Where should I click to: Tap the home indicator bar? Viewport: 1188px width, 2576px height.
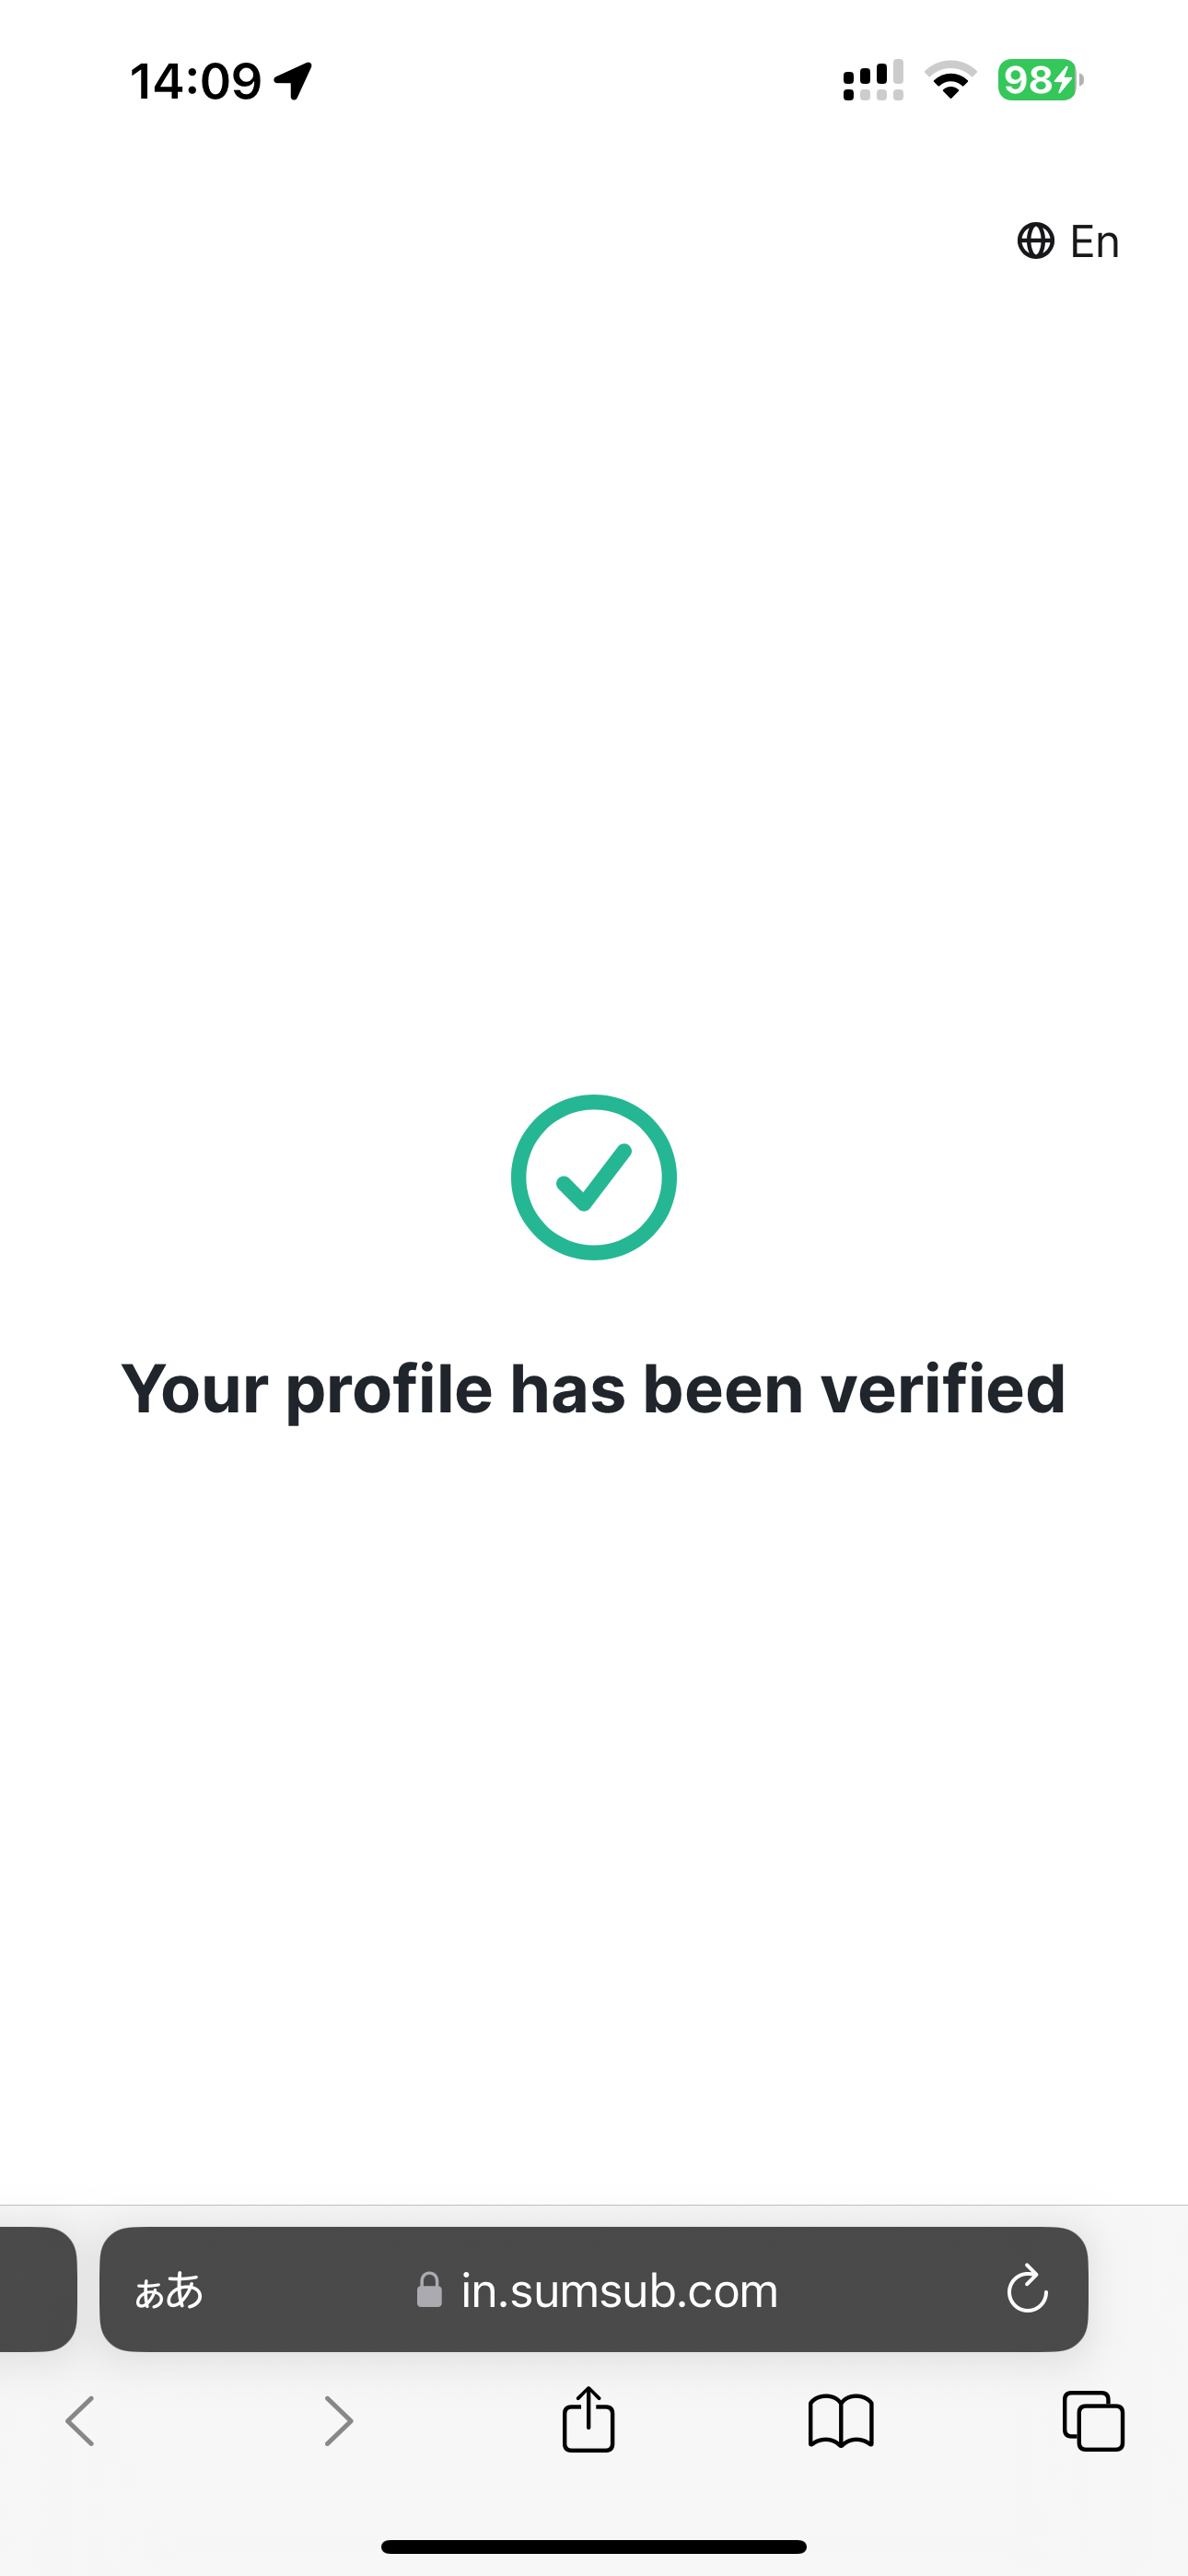coord(594,2546)
